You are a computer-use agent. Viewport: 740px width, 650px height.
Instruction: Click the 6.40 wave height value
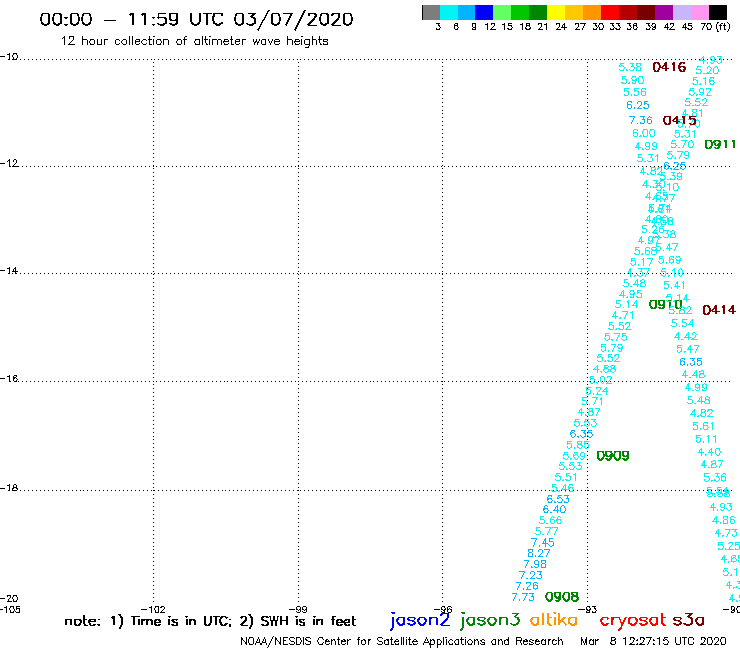[x=554, y=509]
